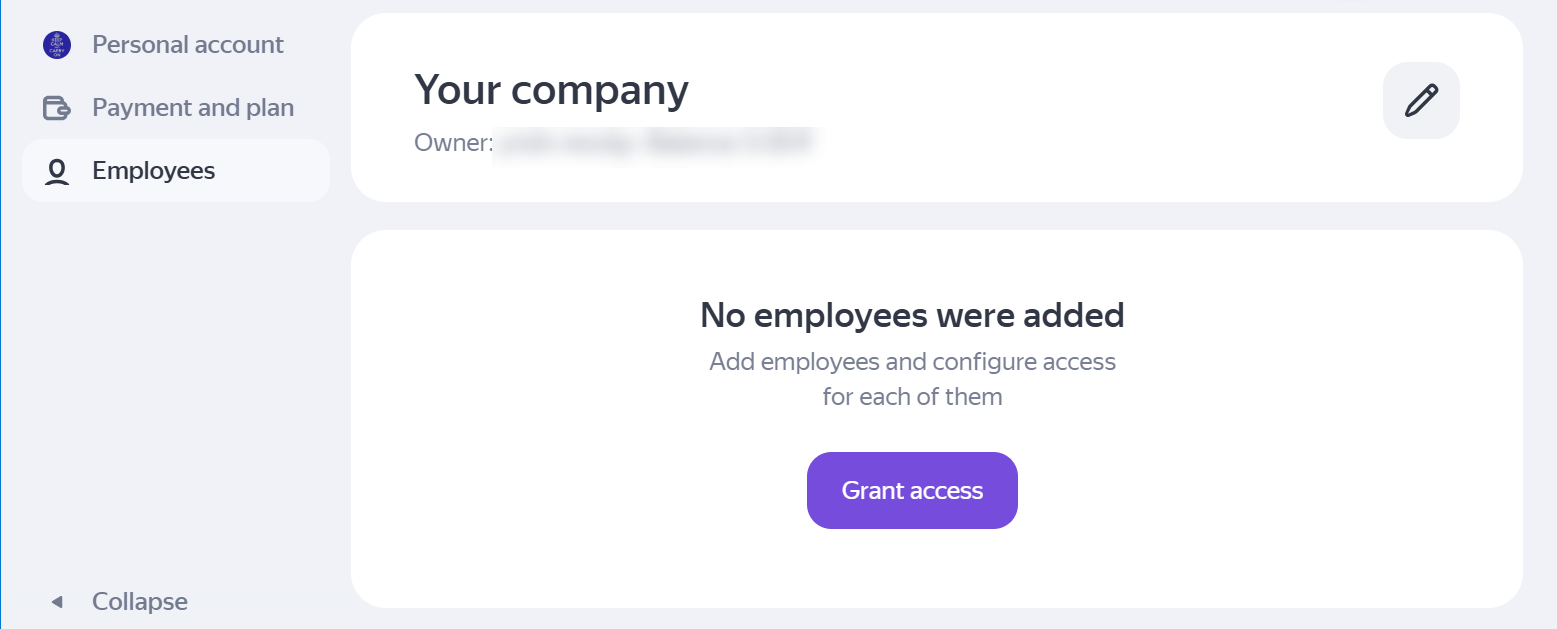This screenshot has height=629, width=1557.
Task: Open the Personal account section
Action: point(188,45)
